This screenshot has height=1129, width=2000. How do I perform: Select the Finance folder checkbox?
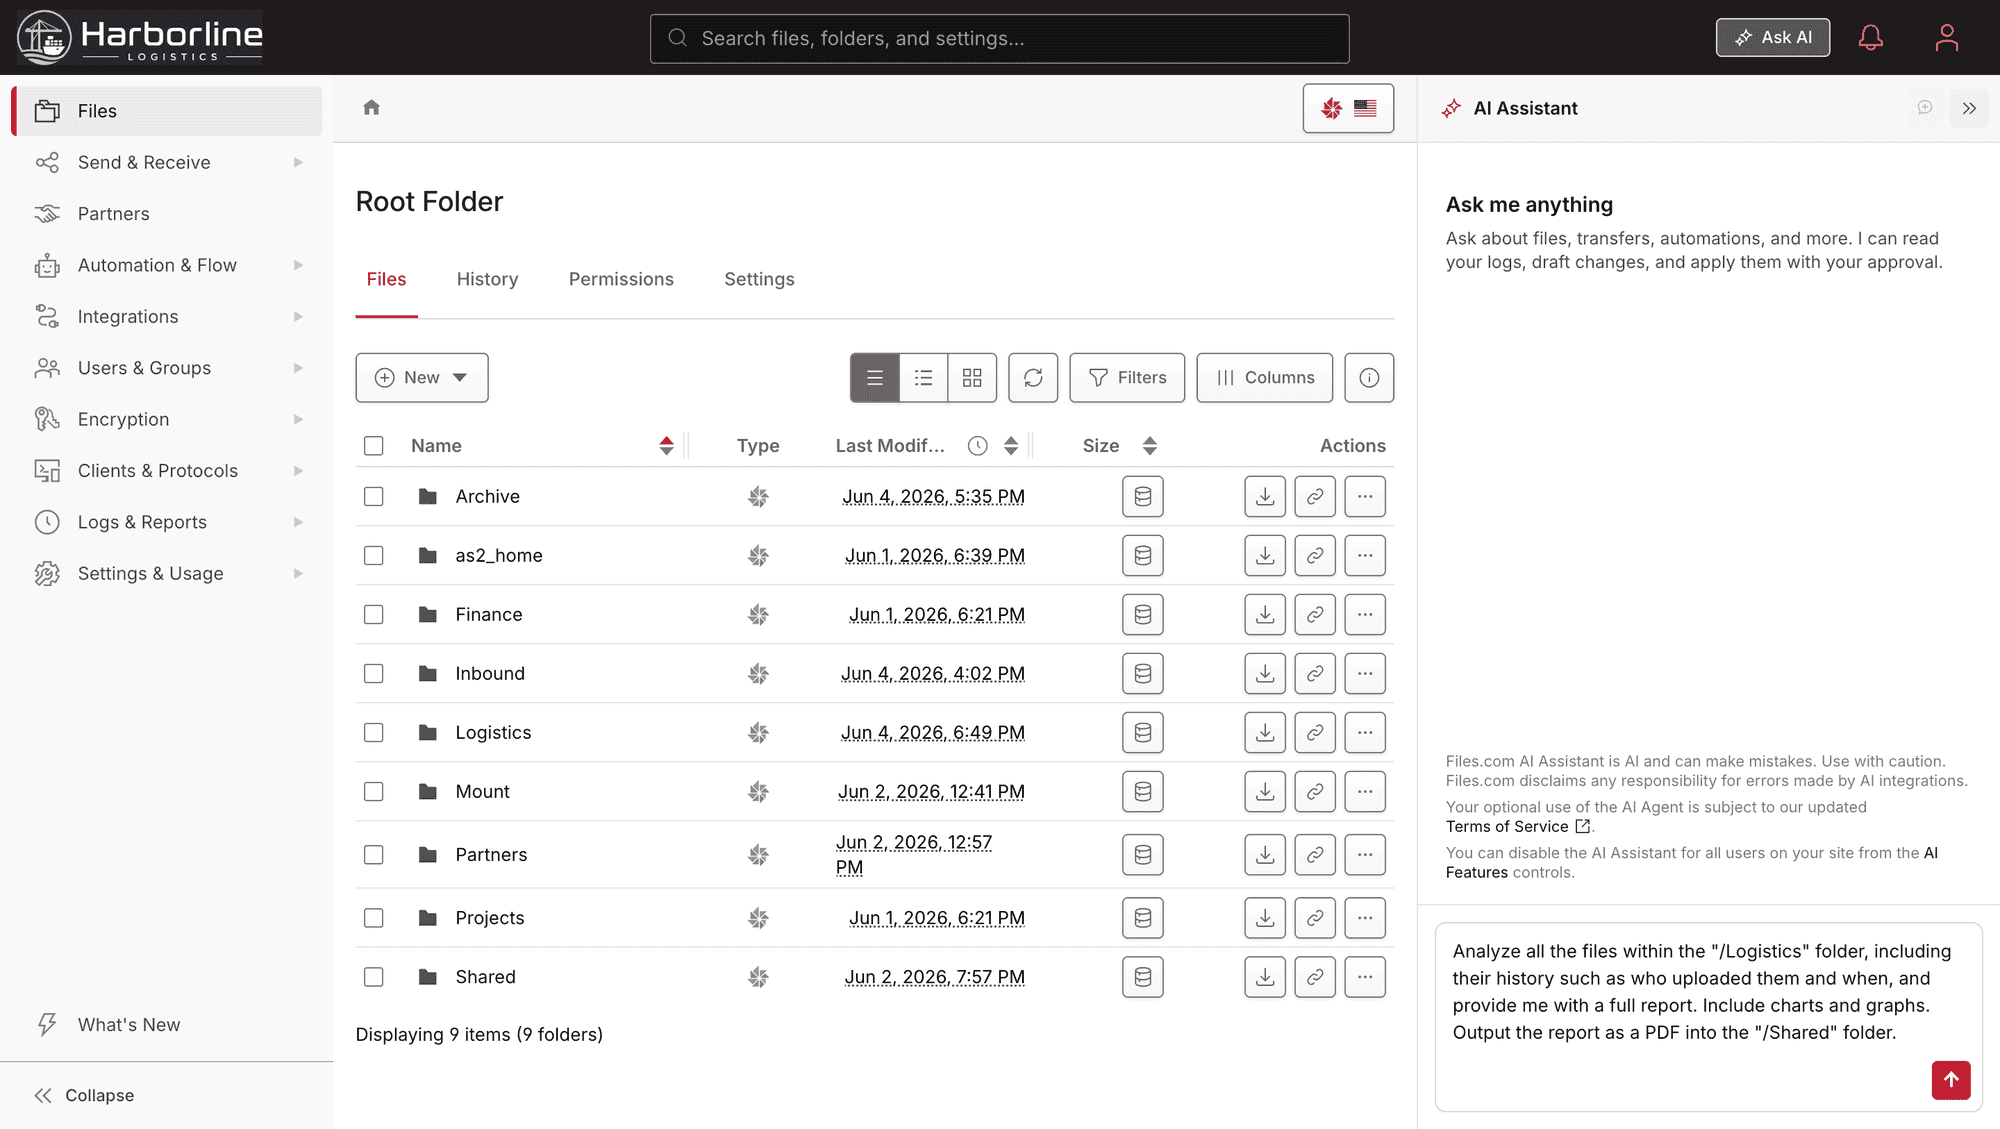click(x=374, y=615)
